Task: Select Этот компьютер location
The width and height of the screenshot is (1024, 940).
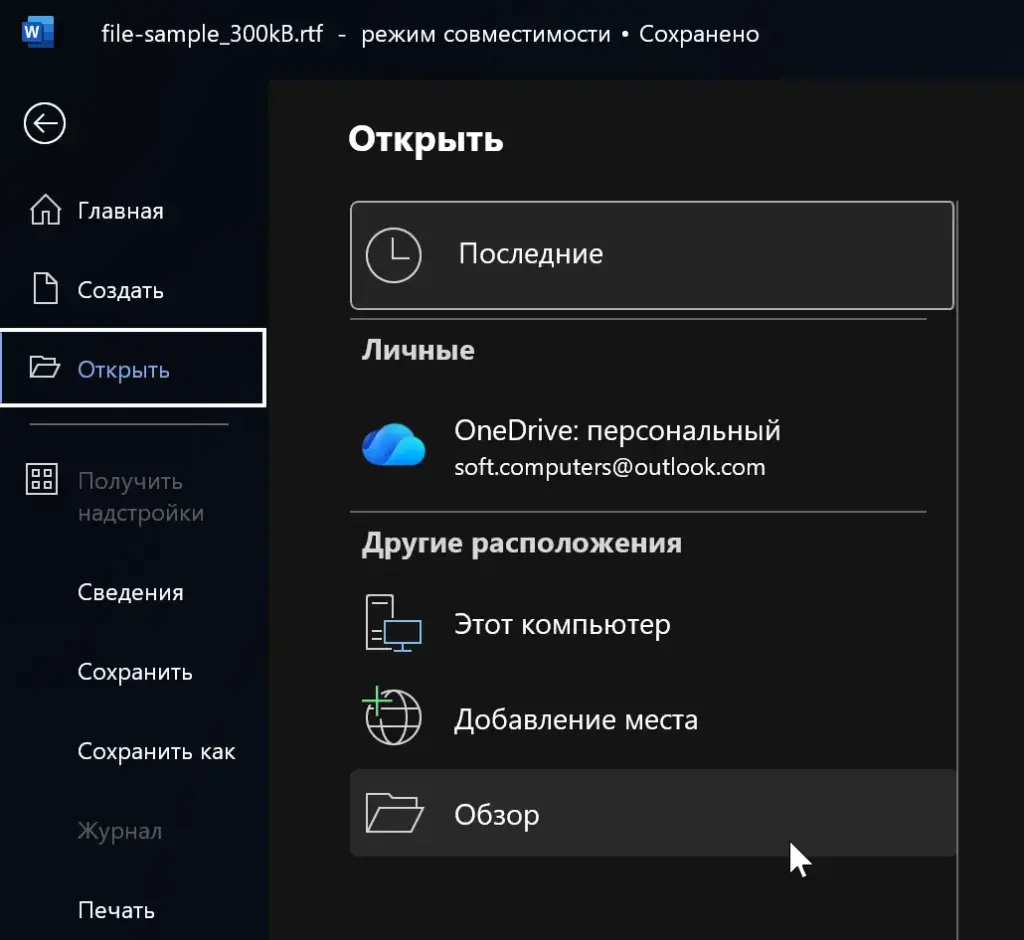Action: [652, 624]
